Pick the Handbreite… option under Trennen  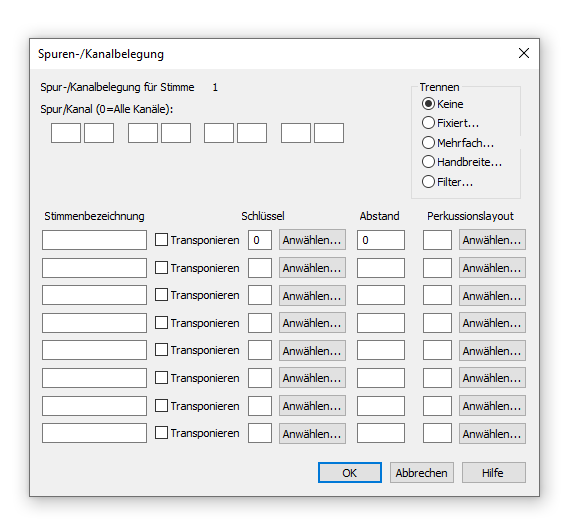point(462,162)
